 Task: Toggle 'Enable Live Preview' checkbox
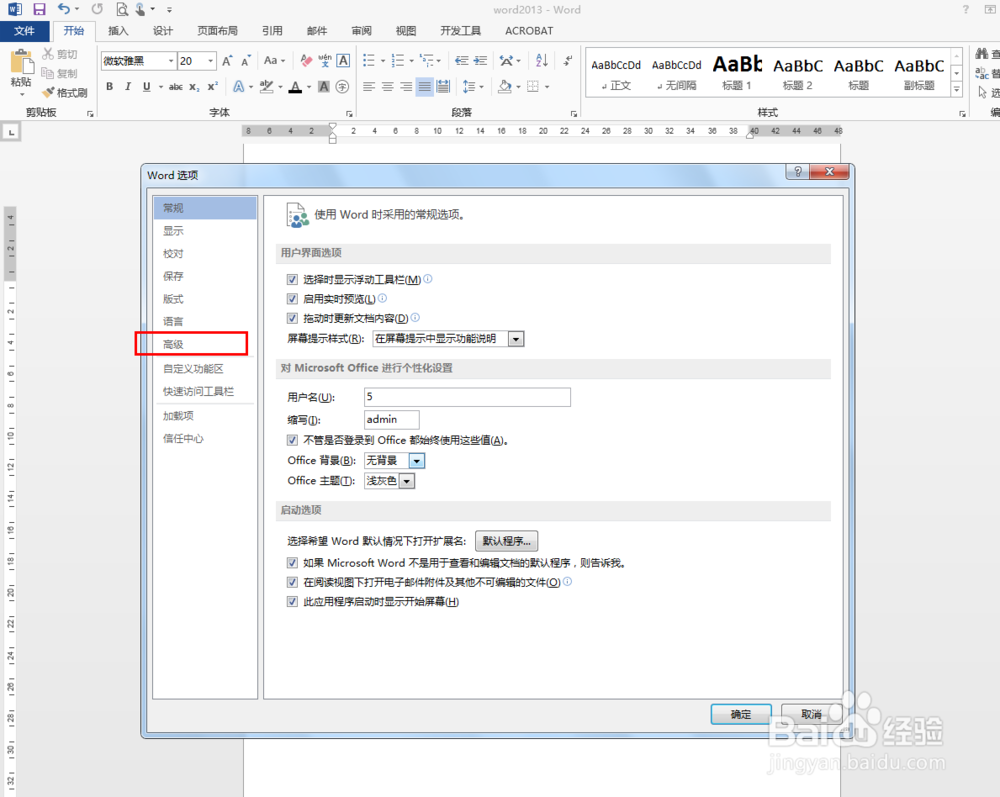tap(292, 298)
